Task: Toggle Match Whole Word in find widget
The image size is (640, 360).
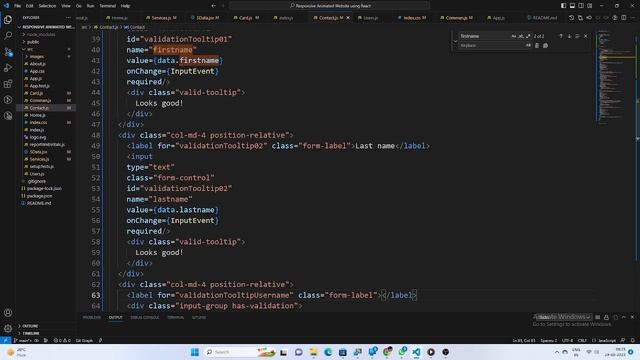Action: 521,36
